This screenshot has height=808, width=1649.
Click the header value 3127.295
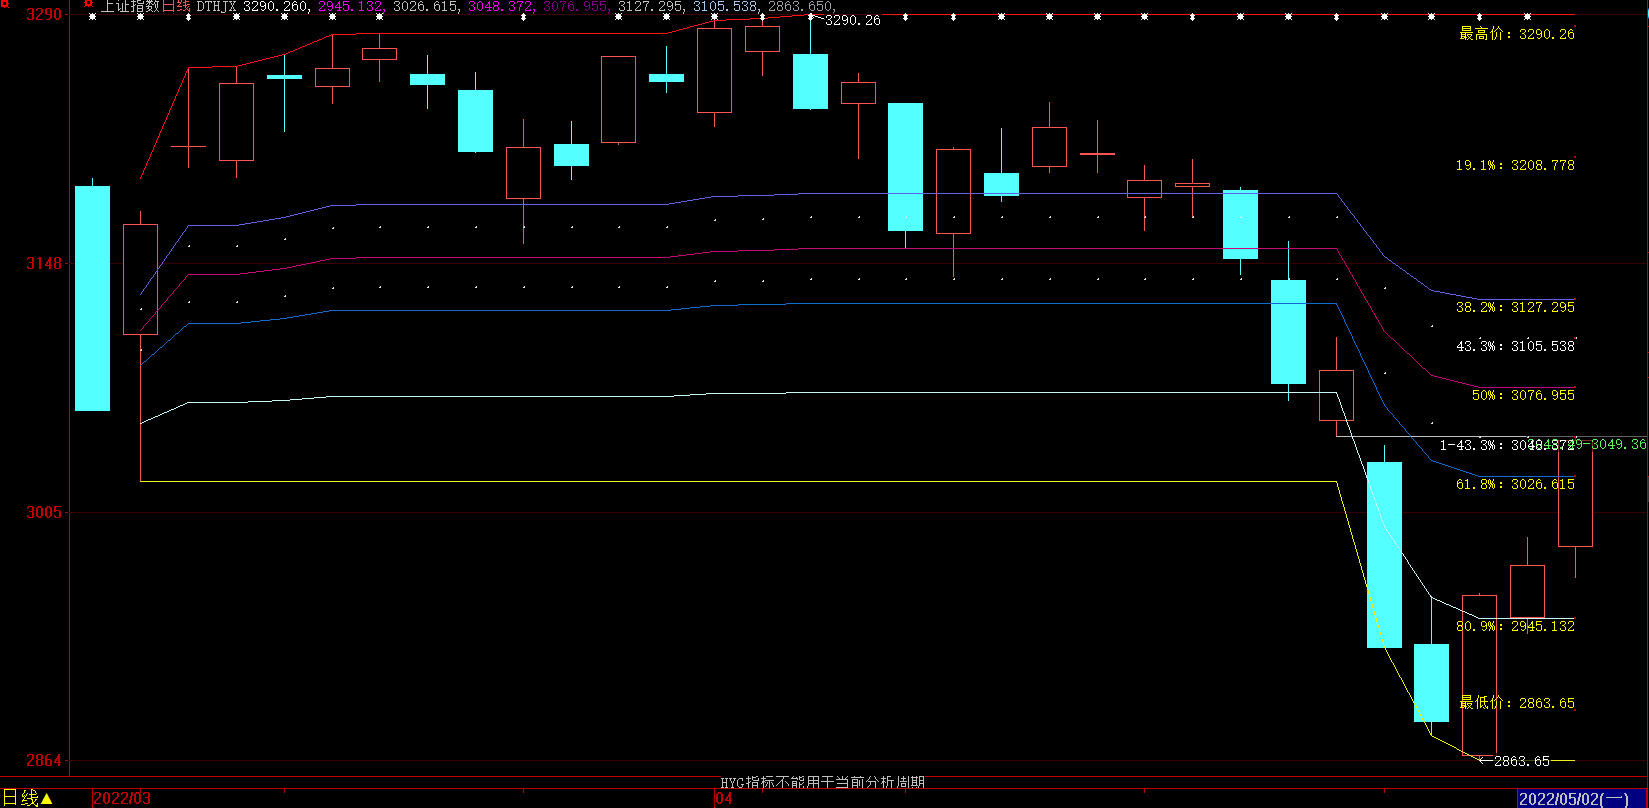click(x=652, y=6)
